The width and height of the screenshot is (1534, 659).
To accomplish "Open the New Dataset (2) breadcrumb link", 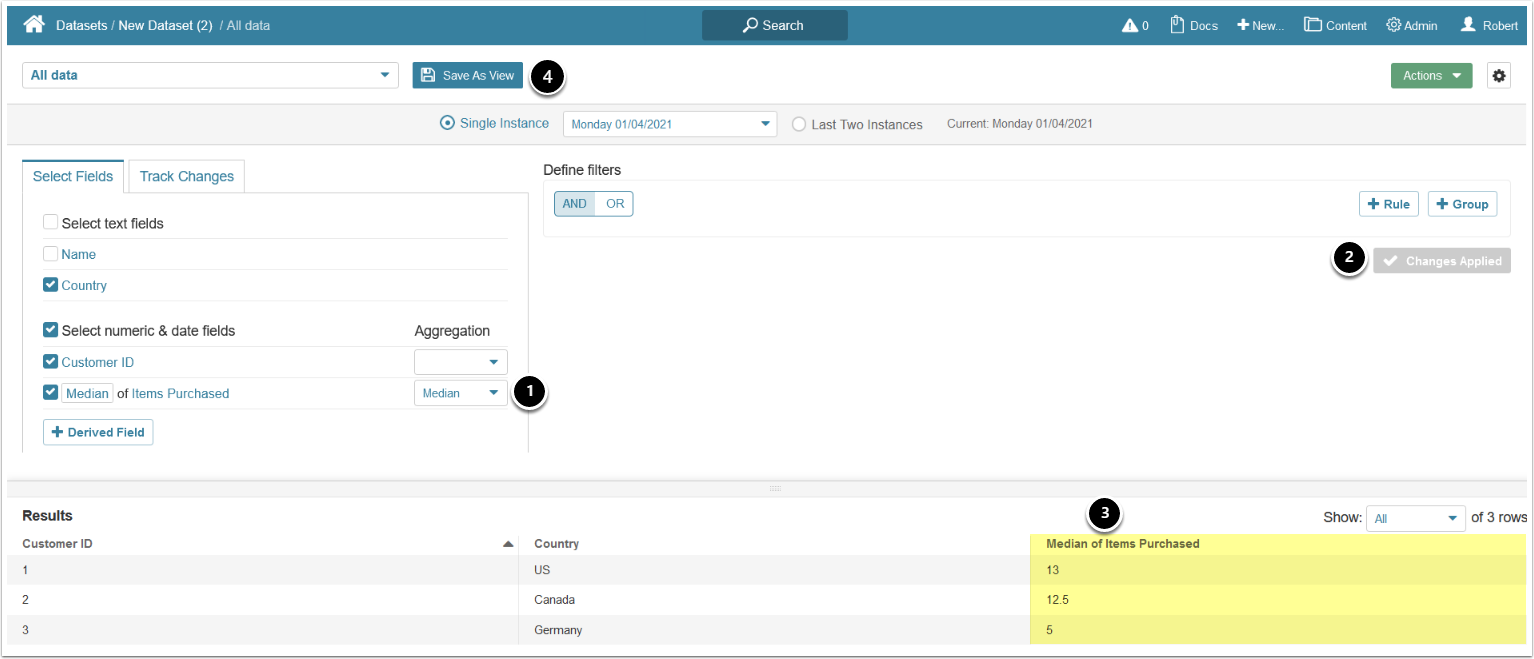I will (x=165, y=25).
